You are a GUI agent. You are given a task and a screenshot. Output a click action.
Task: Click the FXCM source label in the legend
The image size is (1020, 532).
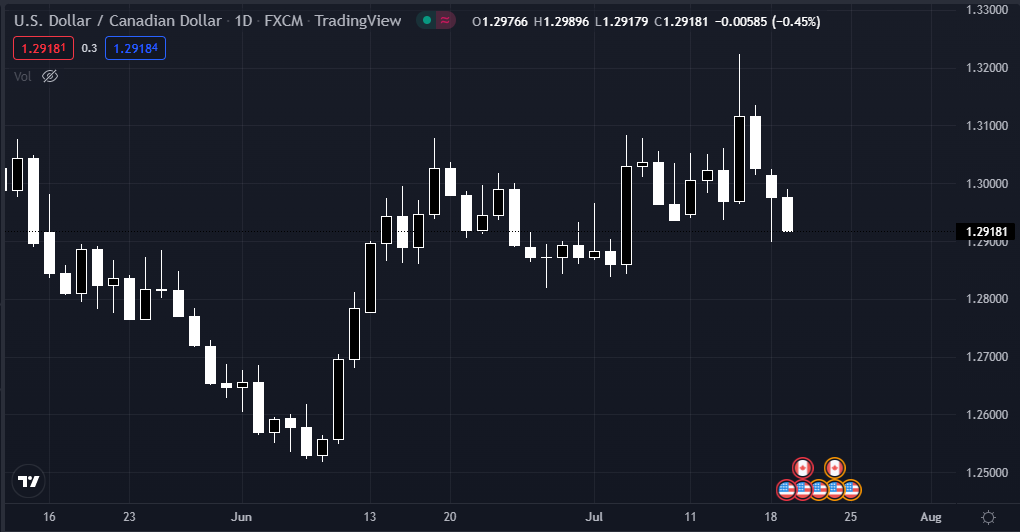pos(284,21)
